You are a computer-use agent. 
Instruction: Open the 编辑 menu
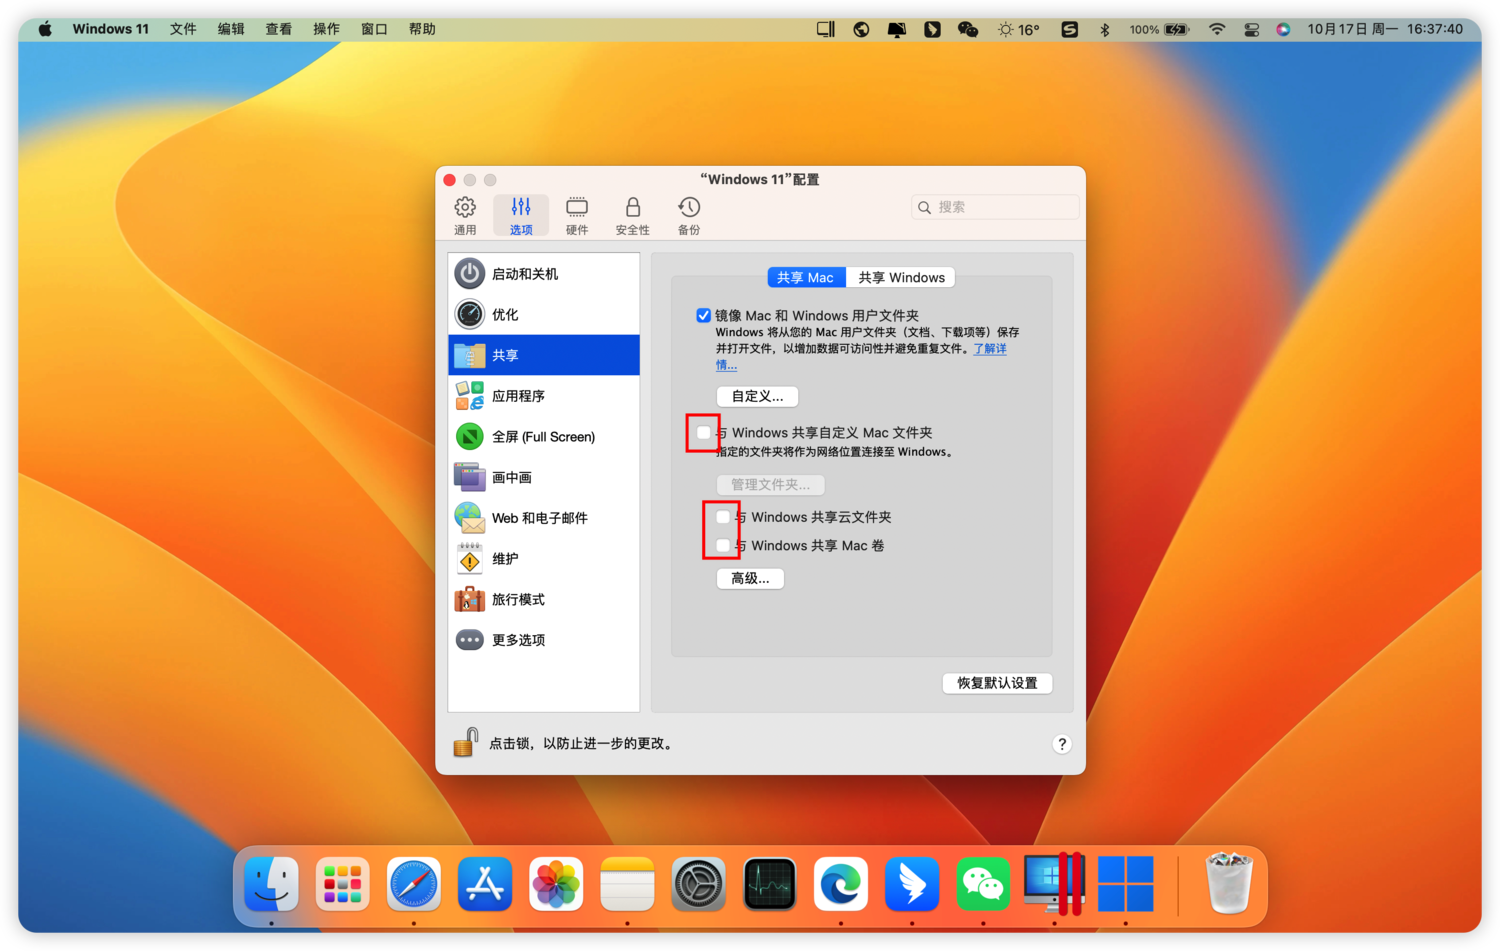[x=231, y=29]
